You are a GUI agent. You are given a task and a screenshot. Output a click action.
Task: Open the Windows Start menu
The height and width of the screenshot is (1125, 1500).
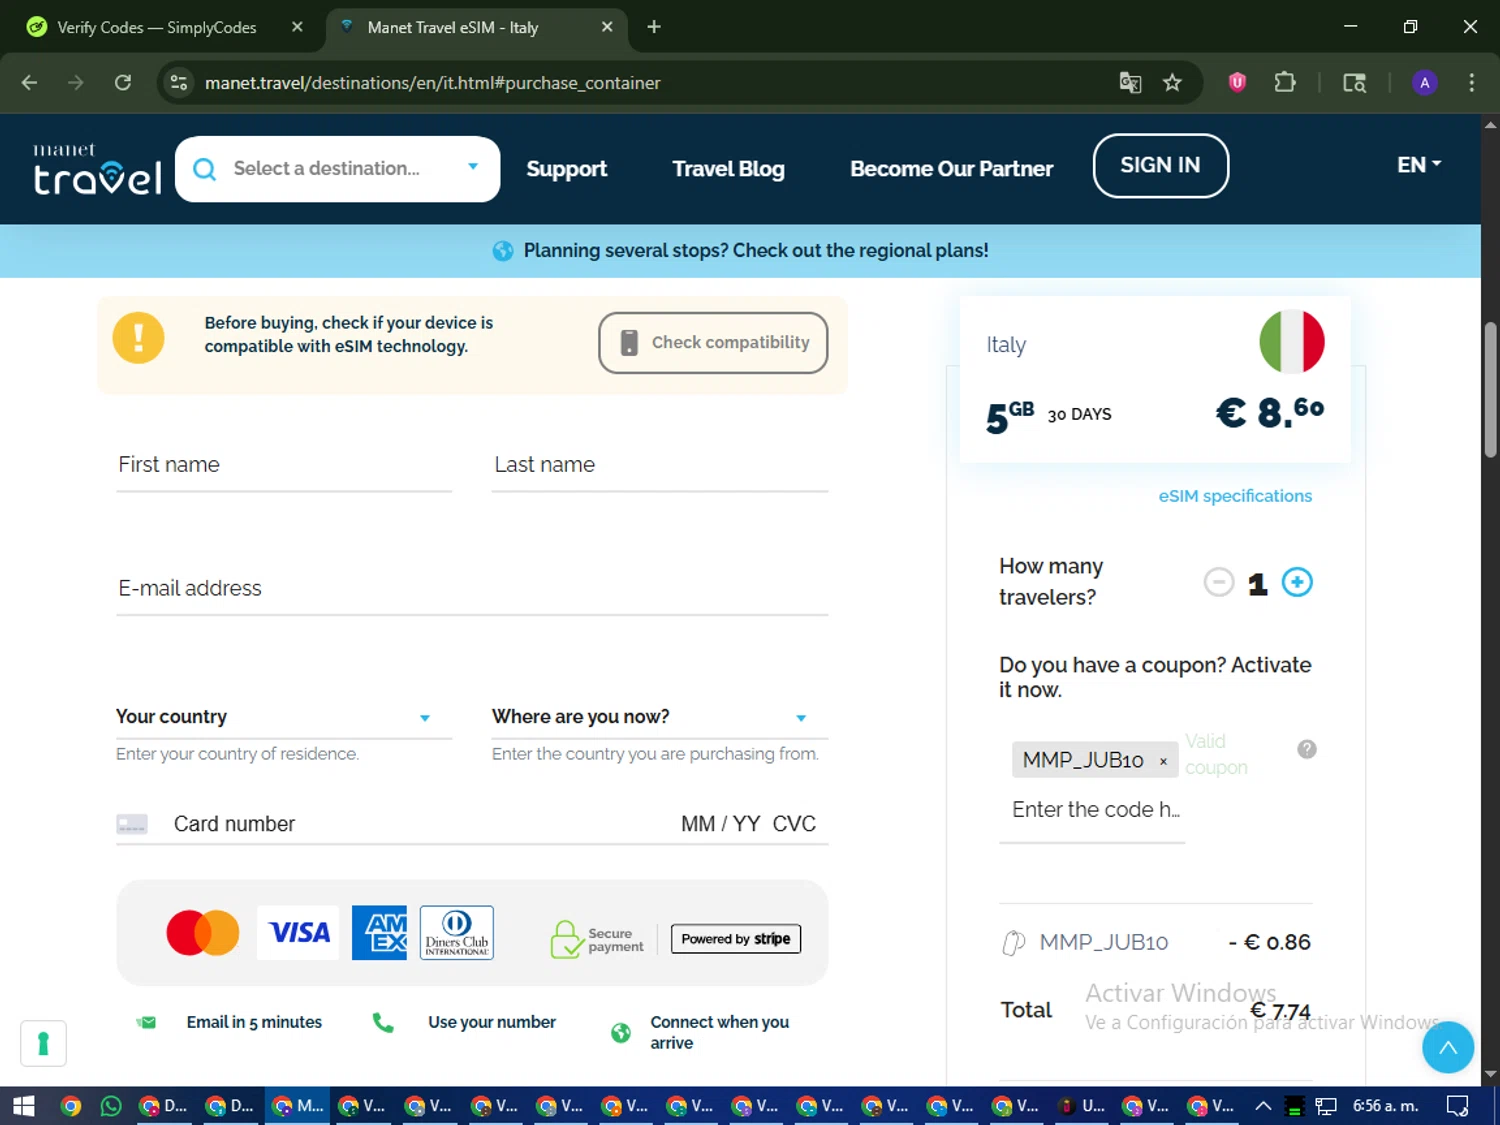coord(24,1105)
